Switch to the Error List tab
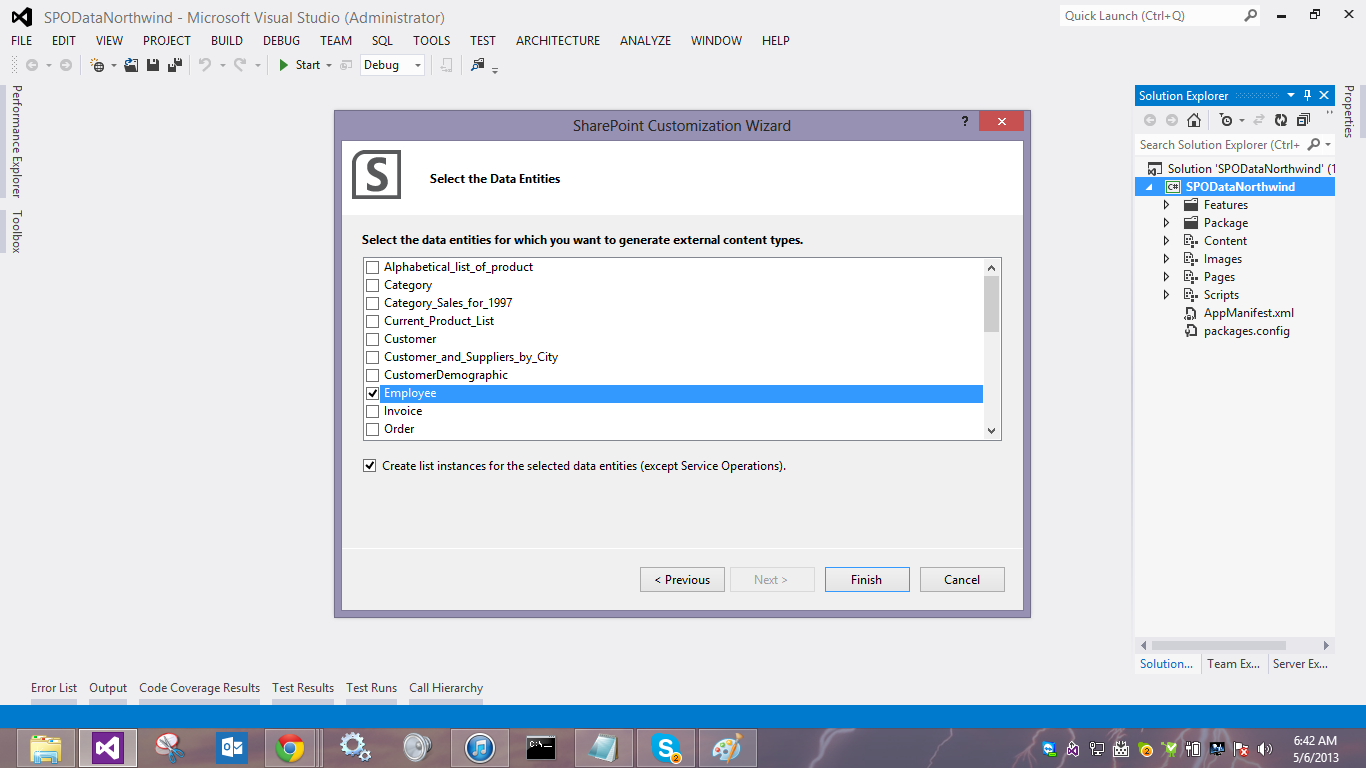Image resolution: width=1366 pixels, height=768 pixels. pos(54,688)
